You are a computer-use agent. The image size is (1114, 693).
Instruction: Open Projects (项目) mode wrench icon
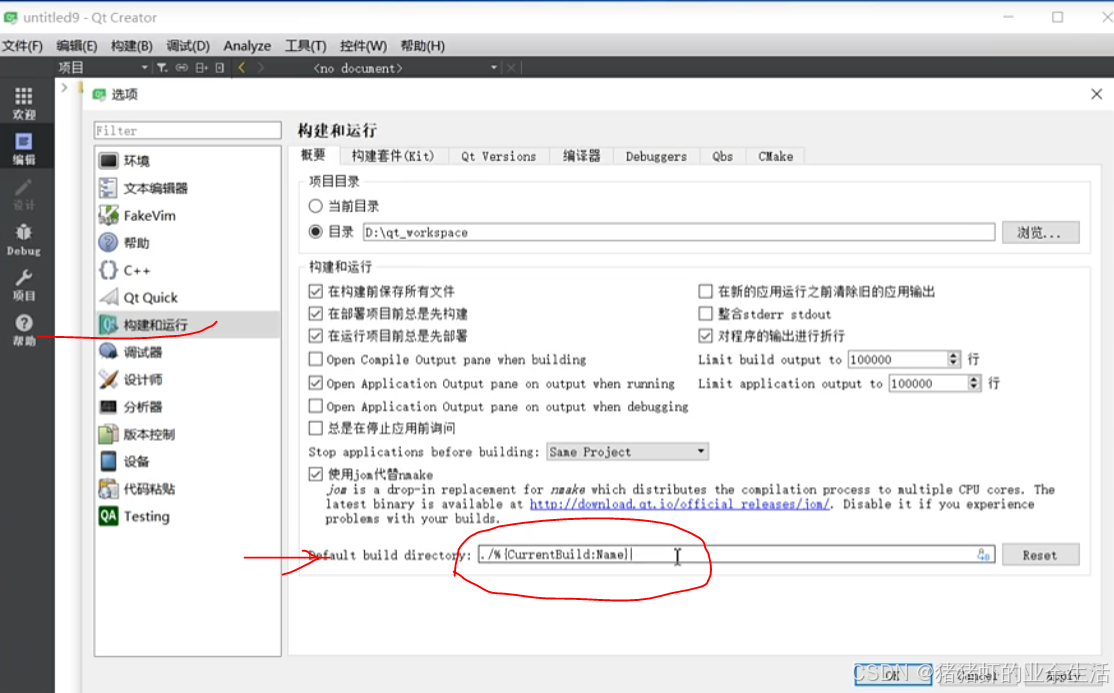click(23, 284)
